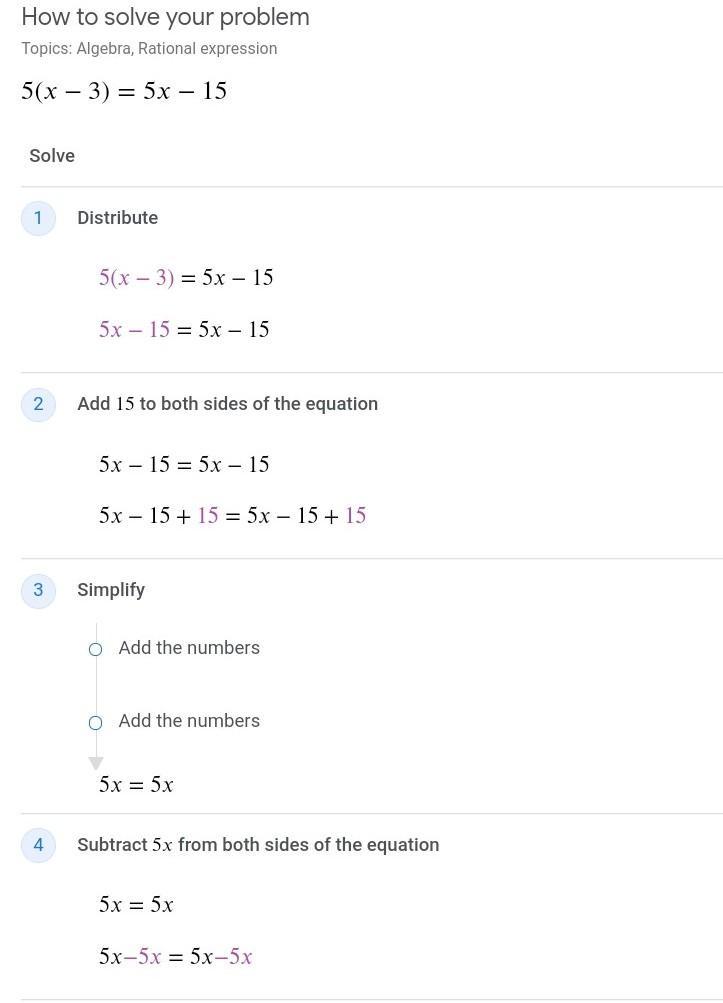The image size is (723, 1003).
Task: Click the second 'Add the numbers' circle bullet
Action: [96, 722]
